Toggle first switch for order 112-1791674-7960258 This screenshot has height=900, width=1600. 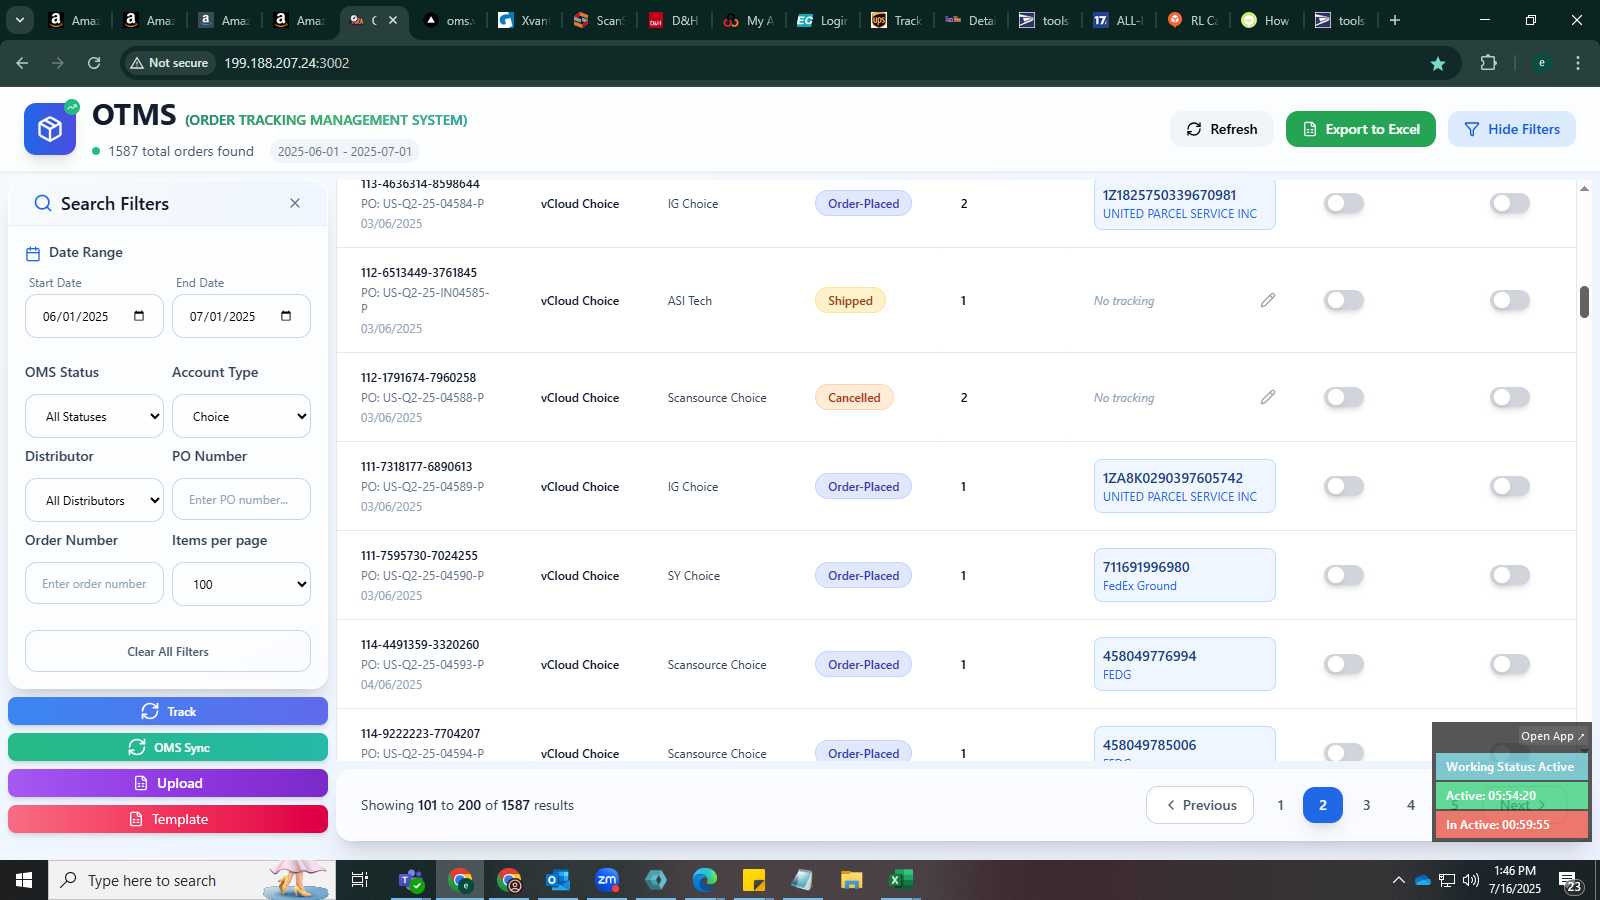[1344, 397]
